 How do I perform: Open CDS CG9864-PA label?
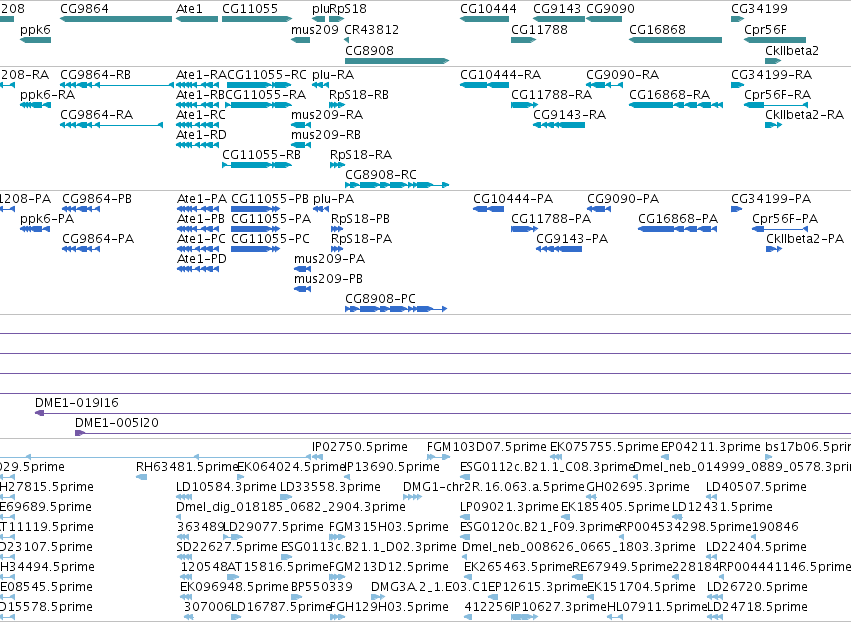coord(98,239)
